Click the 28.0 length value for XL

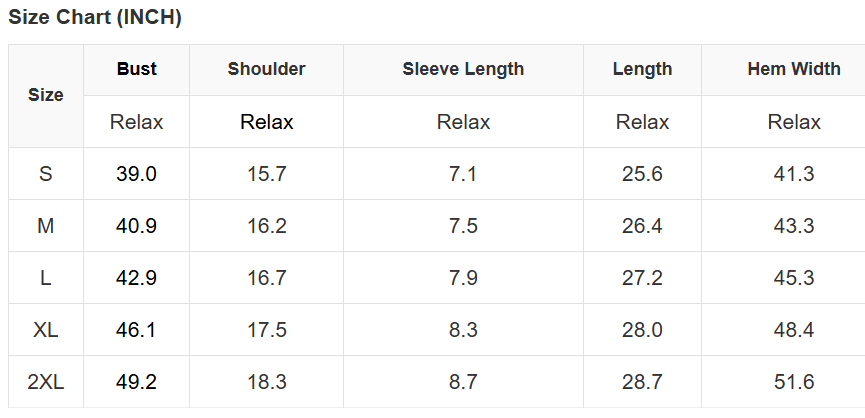coord(642,330)
